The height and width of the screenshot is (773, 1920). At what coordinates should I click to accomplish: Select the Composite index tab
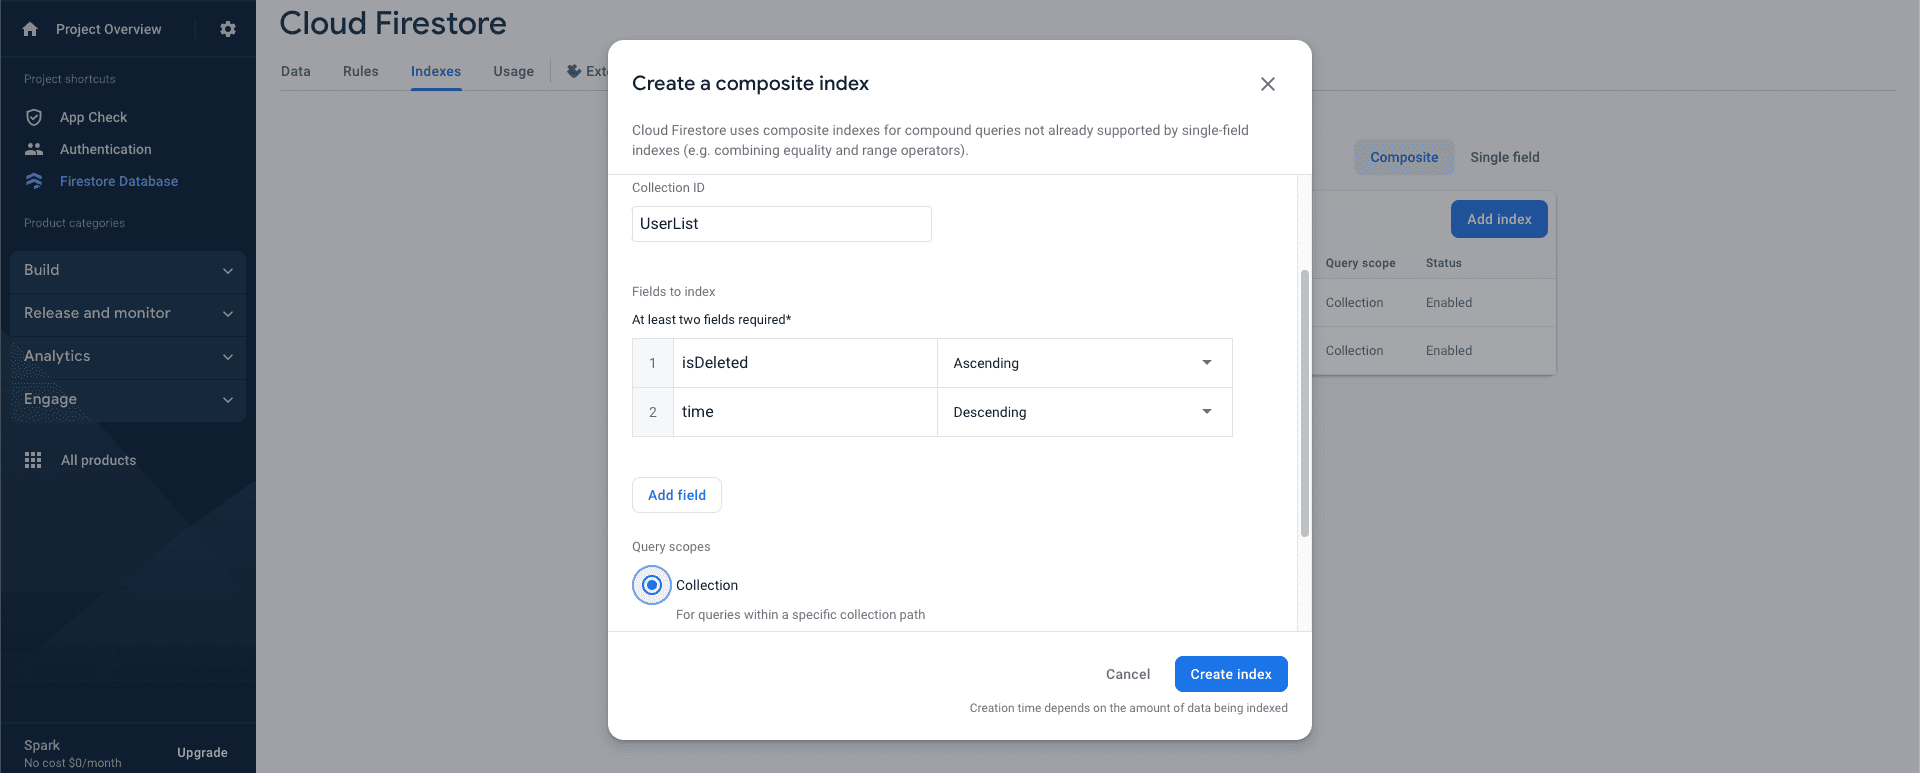pos(1404,157)
